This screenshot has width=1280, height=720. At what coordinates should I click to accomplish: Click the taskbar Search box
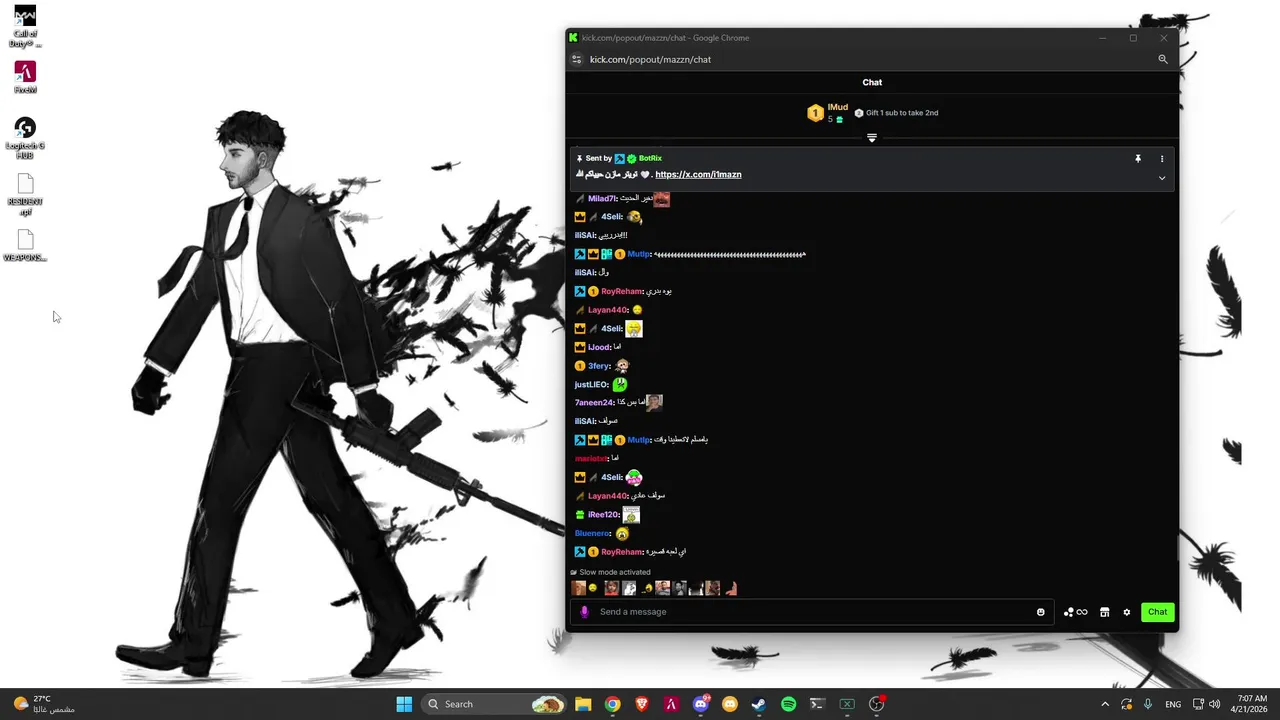[494, 704]
